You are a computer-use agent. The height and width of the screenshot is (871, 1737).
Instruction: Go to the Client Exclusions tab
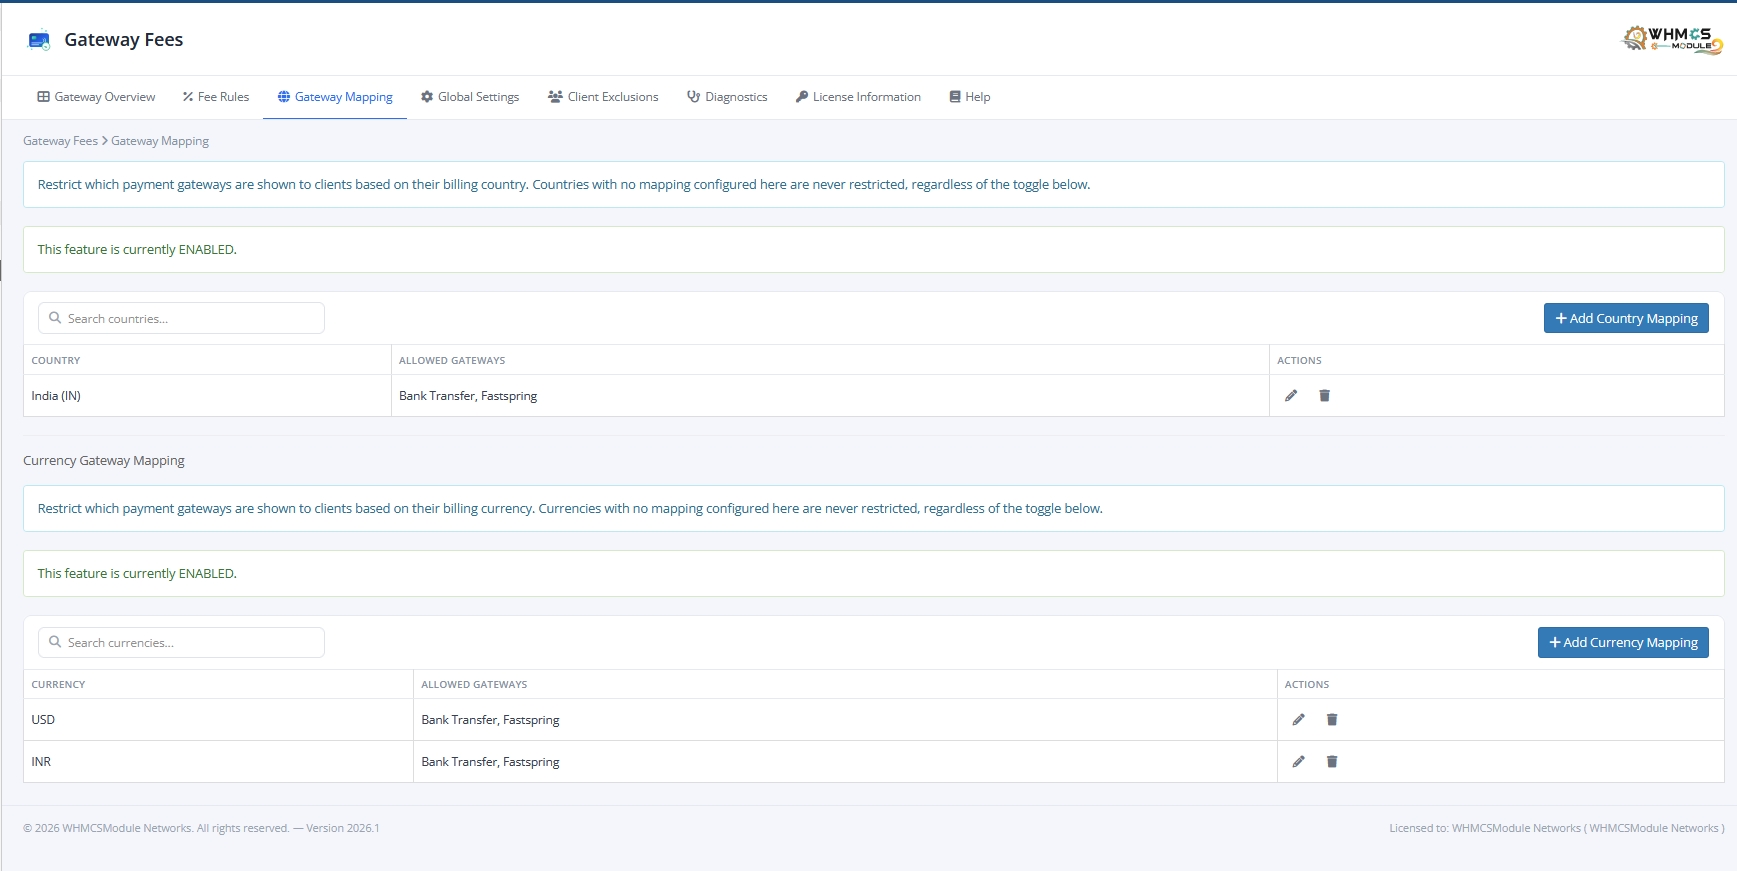tap(603, 97)
